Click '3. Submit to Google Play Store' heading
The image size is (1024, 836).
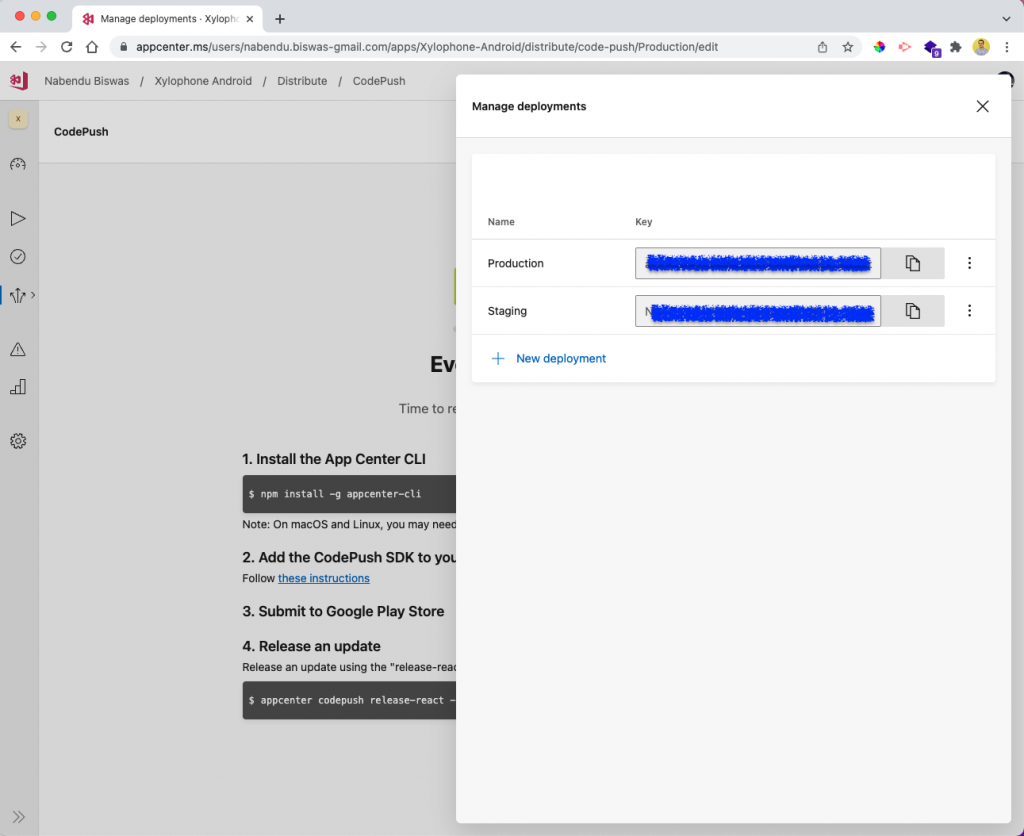tap(343, 611)
